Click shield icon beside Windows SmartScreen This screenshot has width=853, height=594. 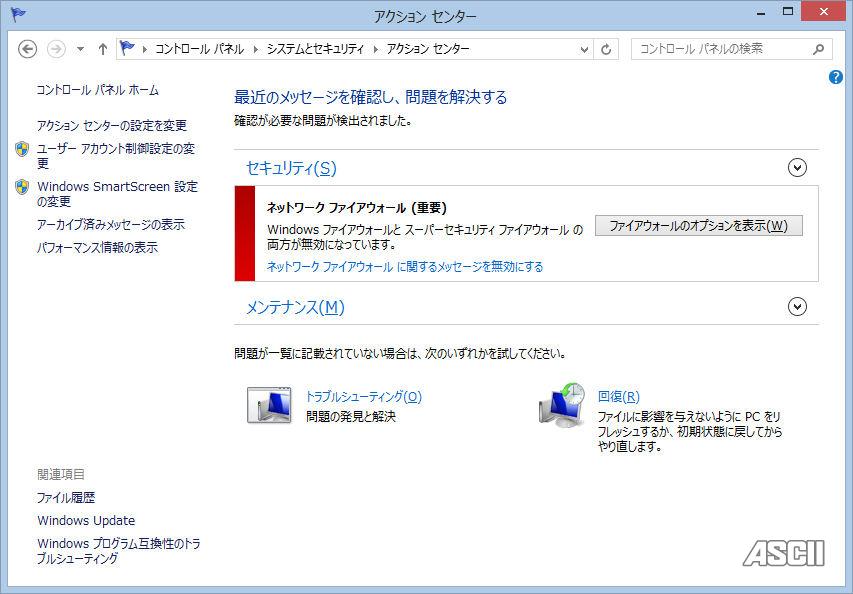point(22,187)
